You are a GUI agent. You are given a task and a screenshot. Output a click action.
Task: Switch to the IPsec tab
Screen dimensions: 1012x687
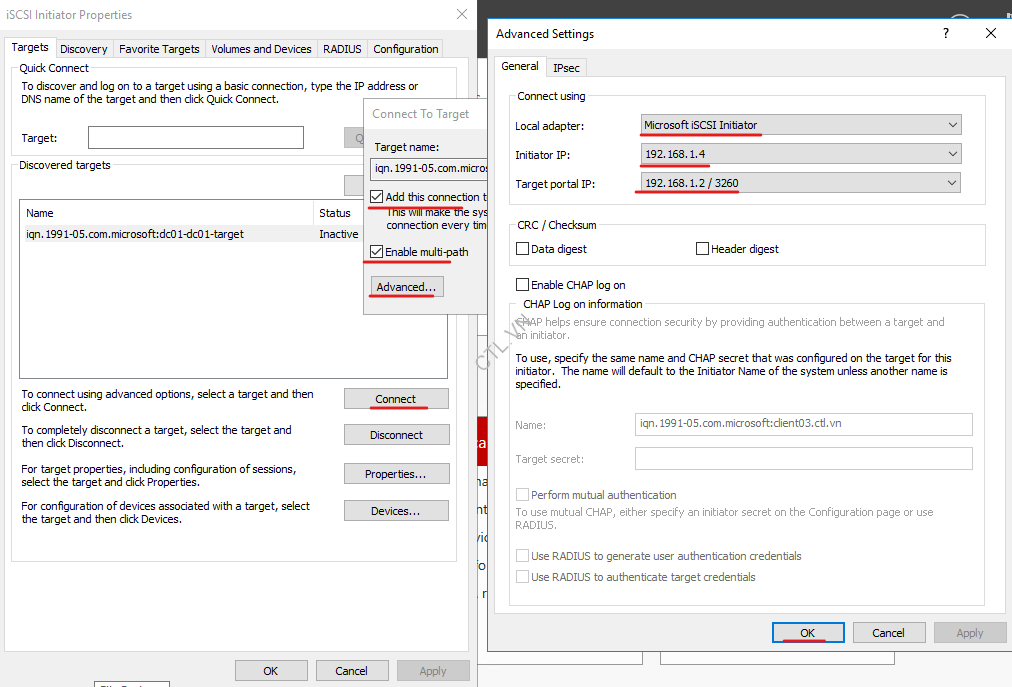click(x=566, y=67)
